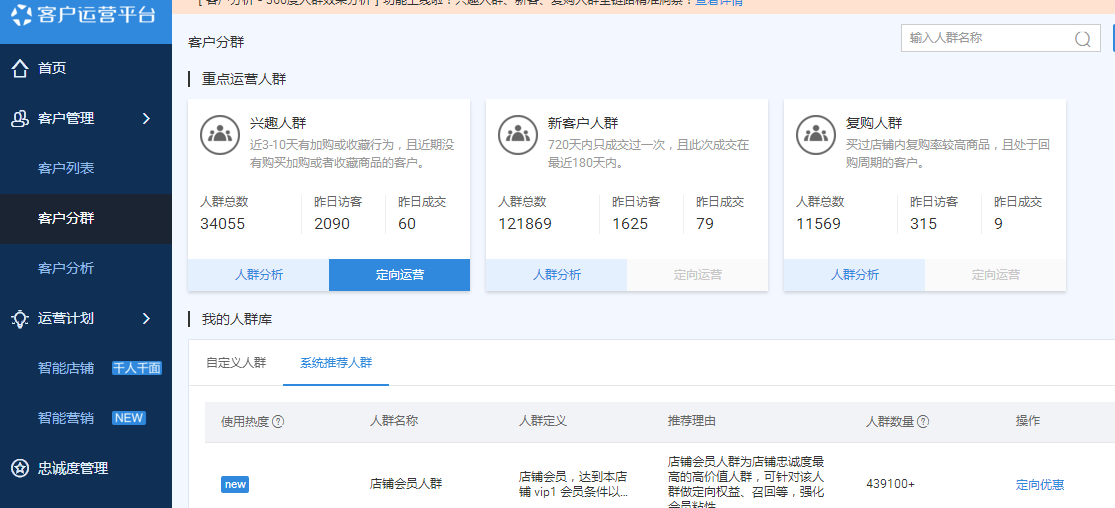
Task: Click the search magnifier icon in search box
Action: (1082, 39)
